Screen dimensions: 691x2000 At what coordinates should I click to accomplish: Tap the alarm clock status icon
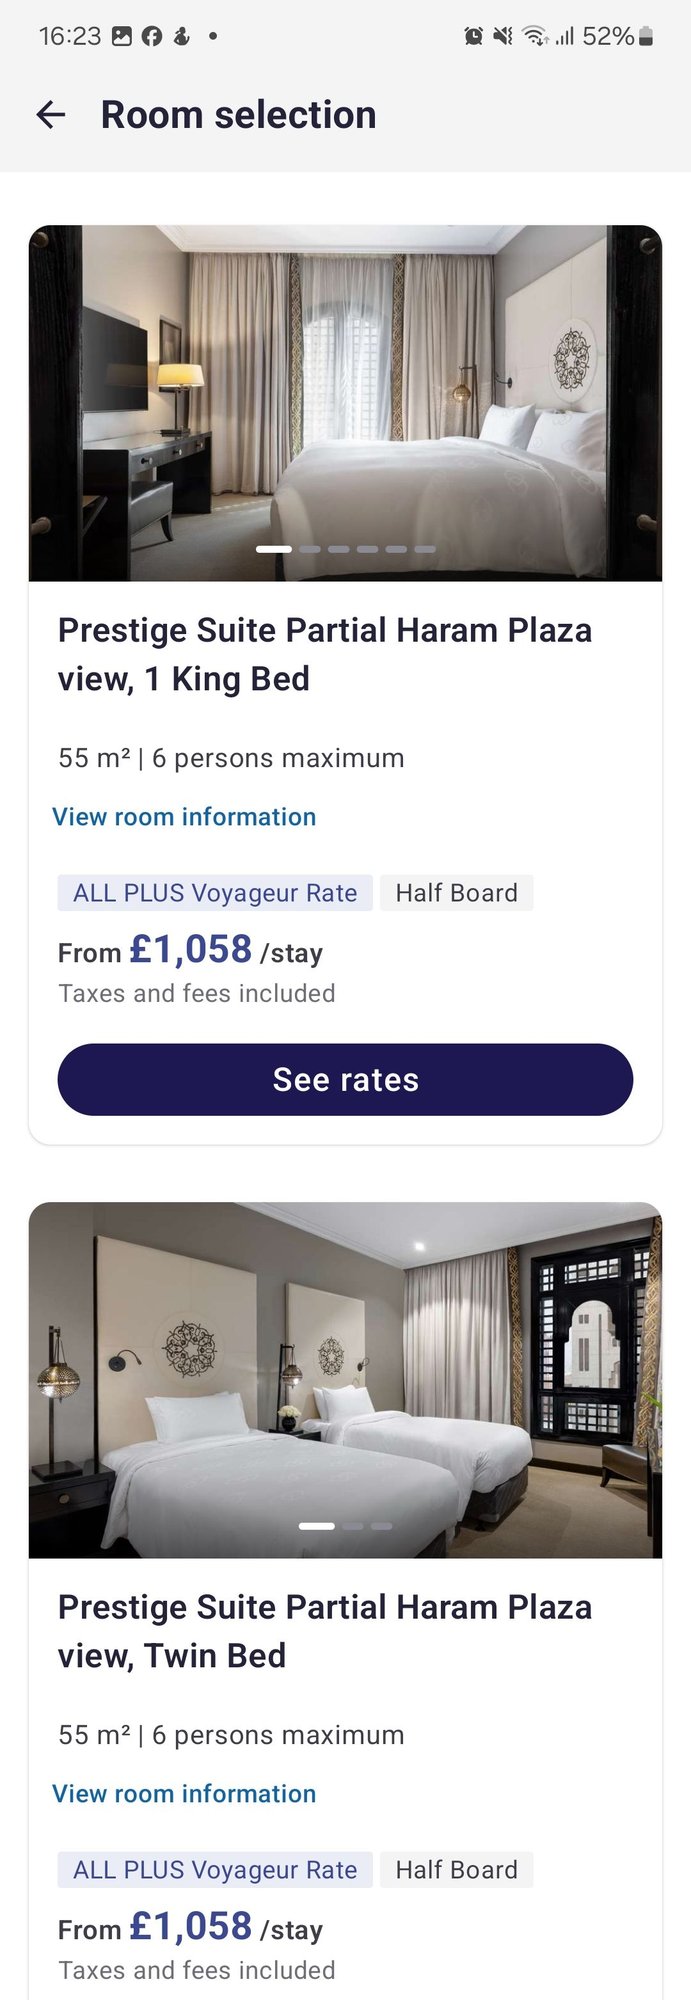473,37
